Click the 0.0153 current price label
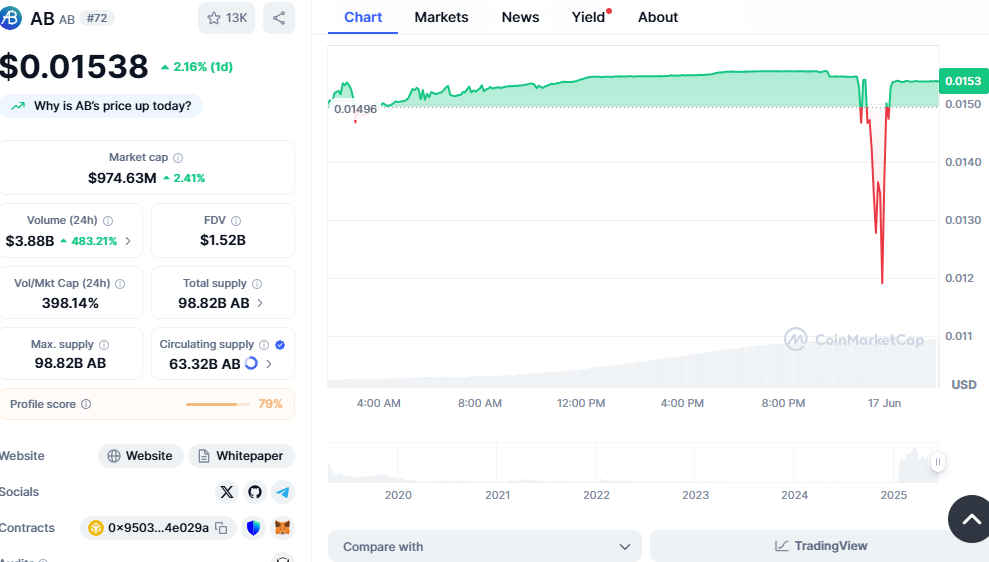The image size is (989, 562). tap(963, 81)
